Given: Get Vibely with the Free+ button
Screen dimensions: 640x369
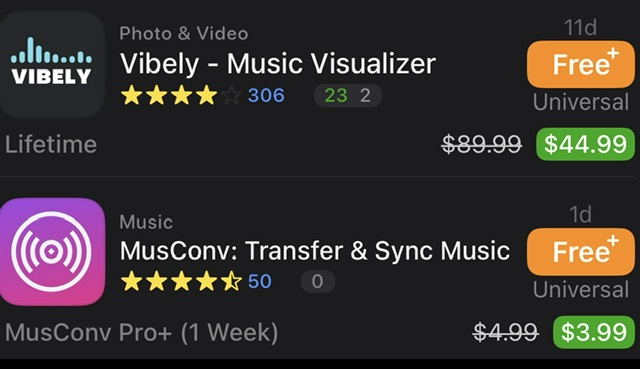Looking at the screenshot, I should click(581, 64).
